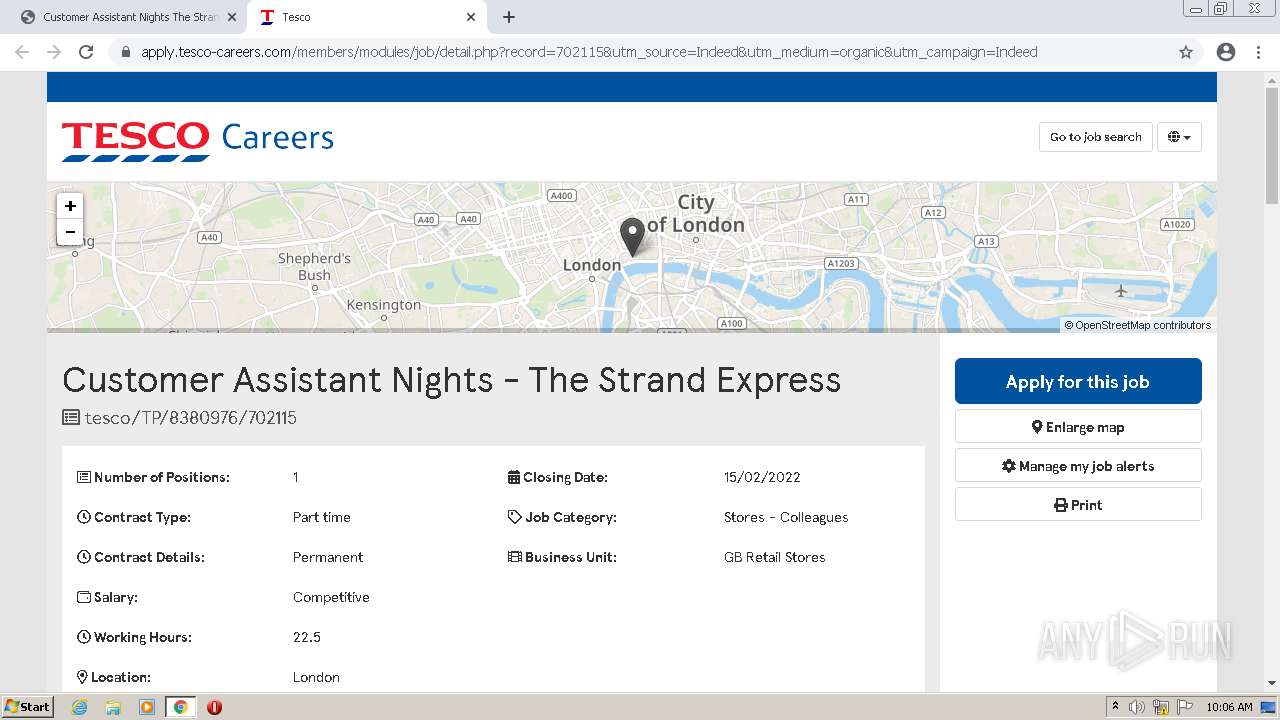Zoom out on the map

point(70,232)
